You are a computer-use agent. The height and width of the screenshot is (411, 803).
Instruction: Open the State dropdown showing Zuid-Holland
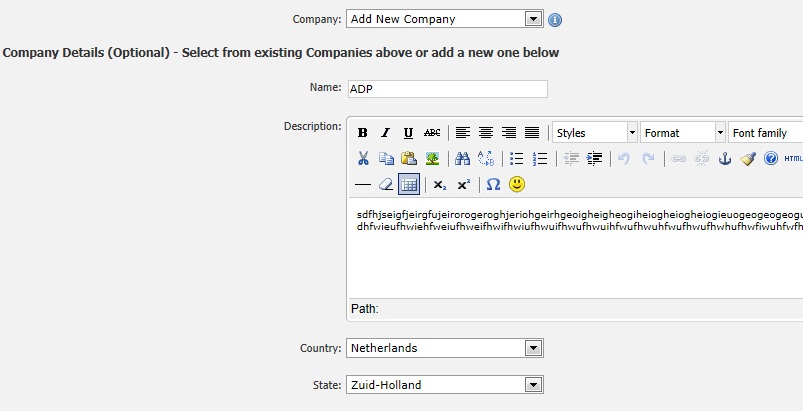[445, 385]
